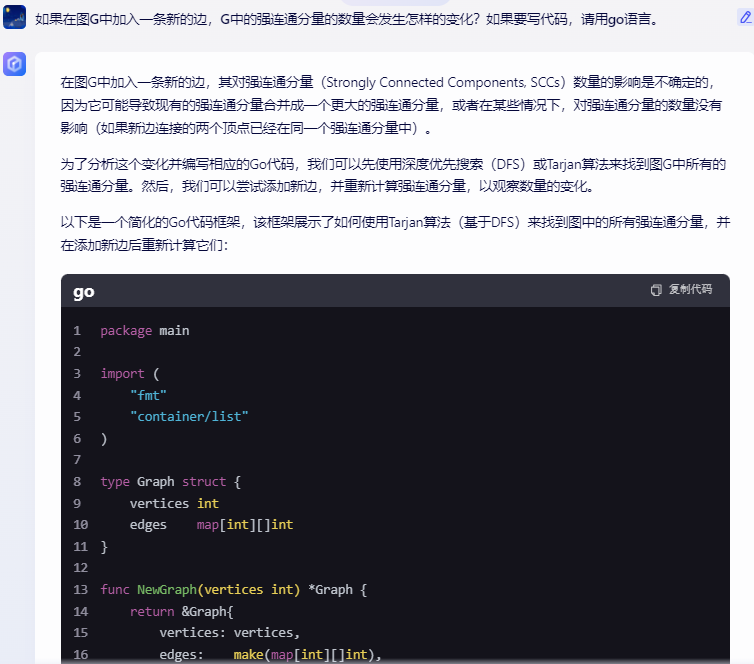Click the 'edges map[int][]int' field line
754x664 pixels.
[x=211, y=525]
